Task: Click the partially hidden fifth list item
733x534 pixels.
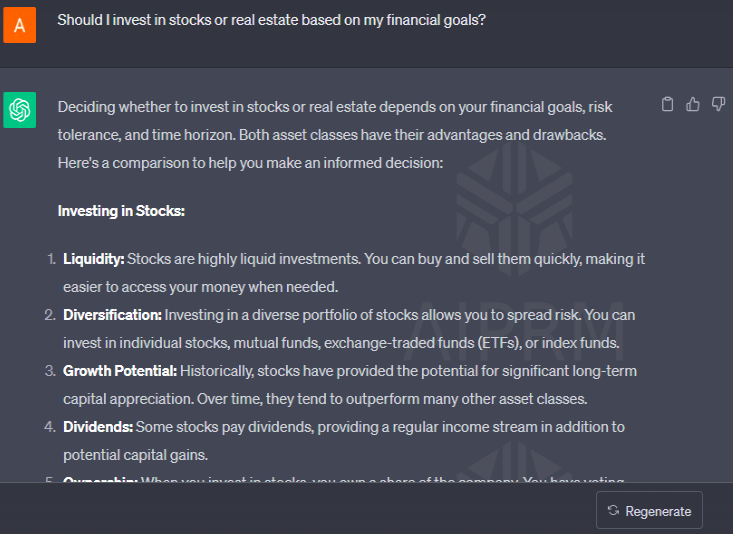Action: (334, 479)
